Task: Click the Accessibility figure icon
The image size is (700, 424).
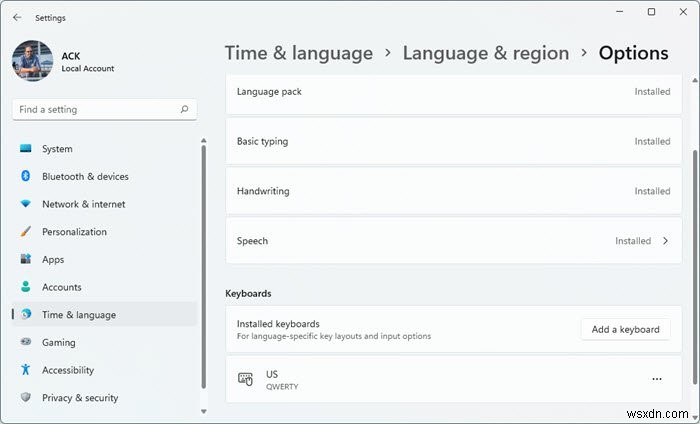Action: (26, 370)
